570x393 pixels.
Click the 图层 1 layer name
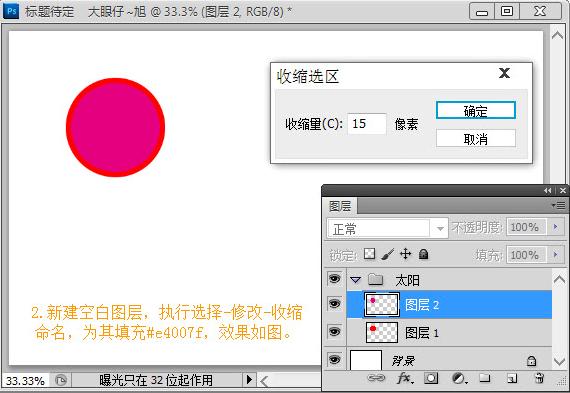(x=422, y=333)
